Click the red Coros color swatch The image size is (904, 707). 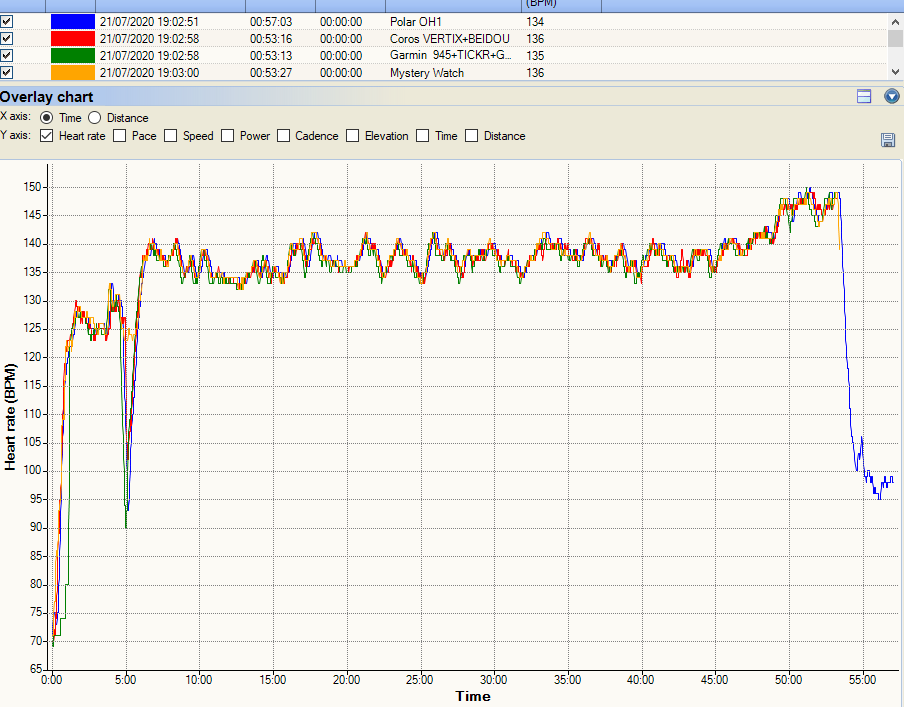tap(72, 38)
